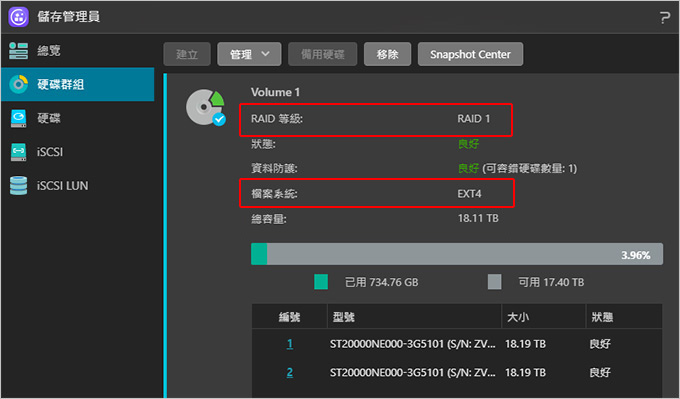Screen dimensions: 680x399
Task: Click the 已用 734.76 GB label
Action: [382, 282]
